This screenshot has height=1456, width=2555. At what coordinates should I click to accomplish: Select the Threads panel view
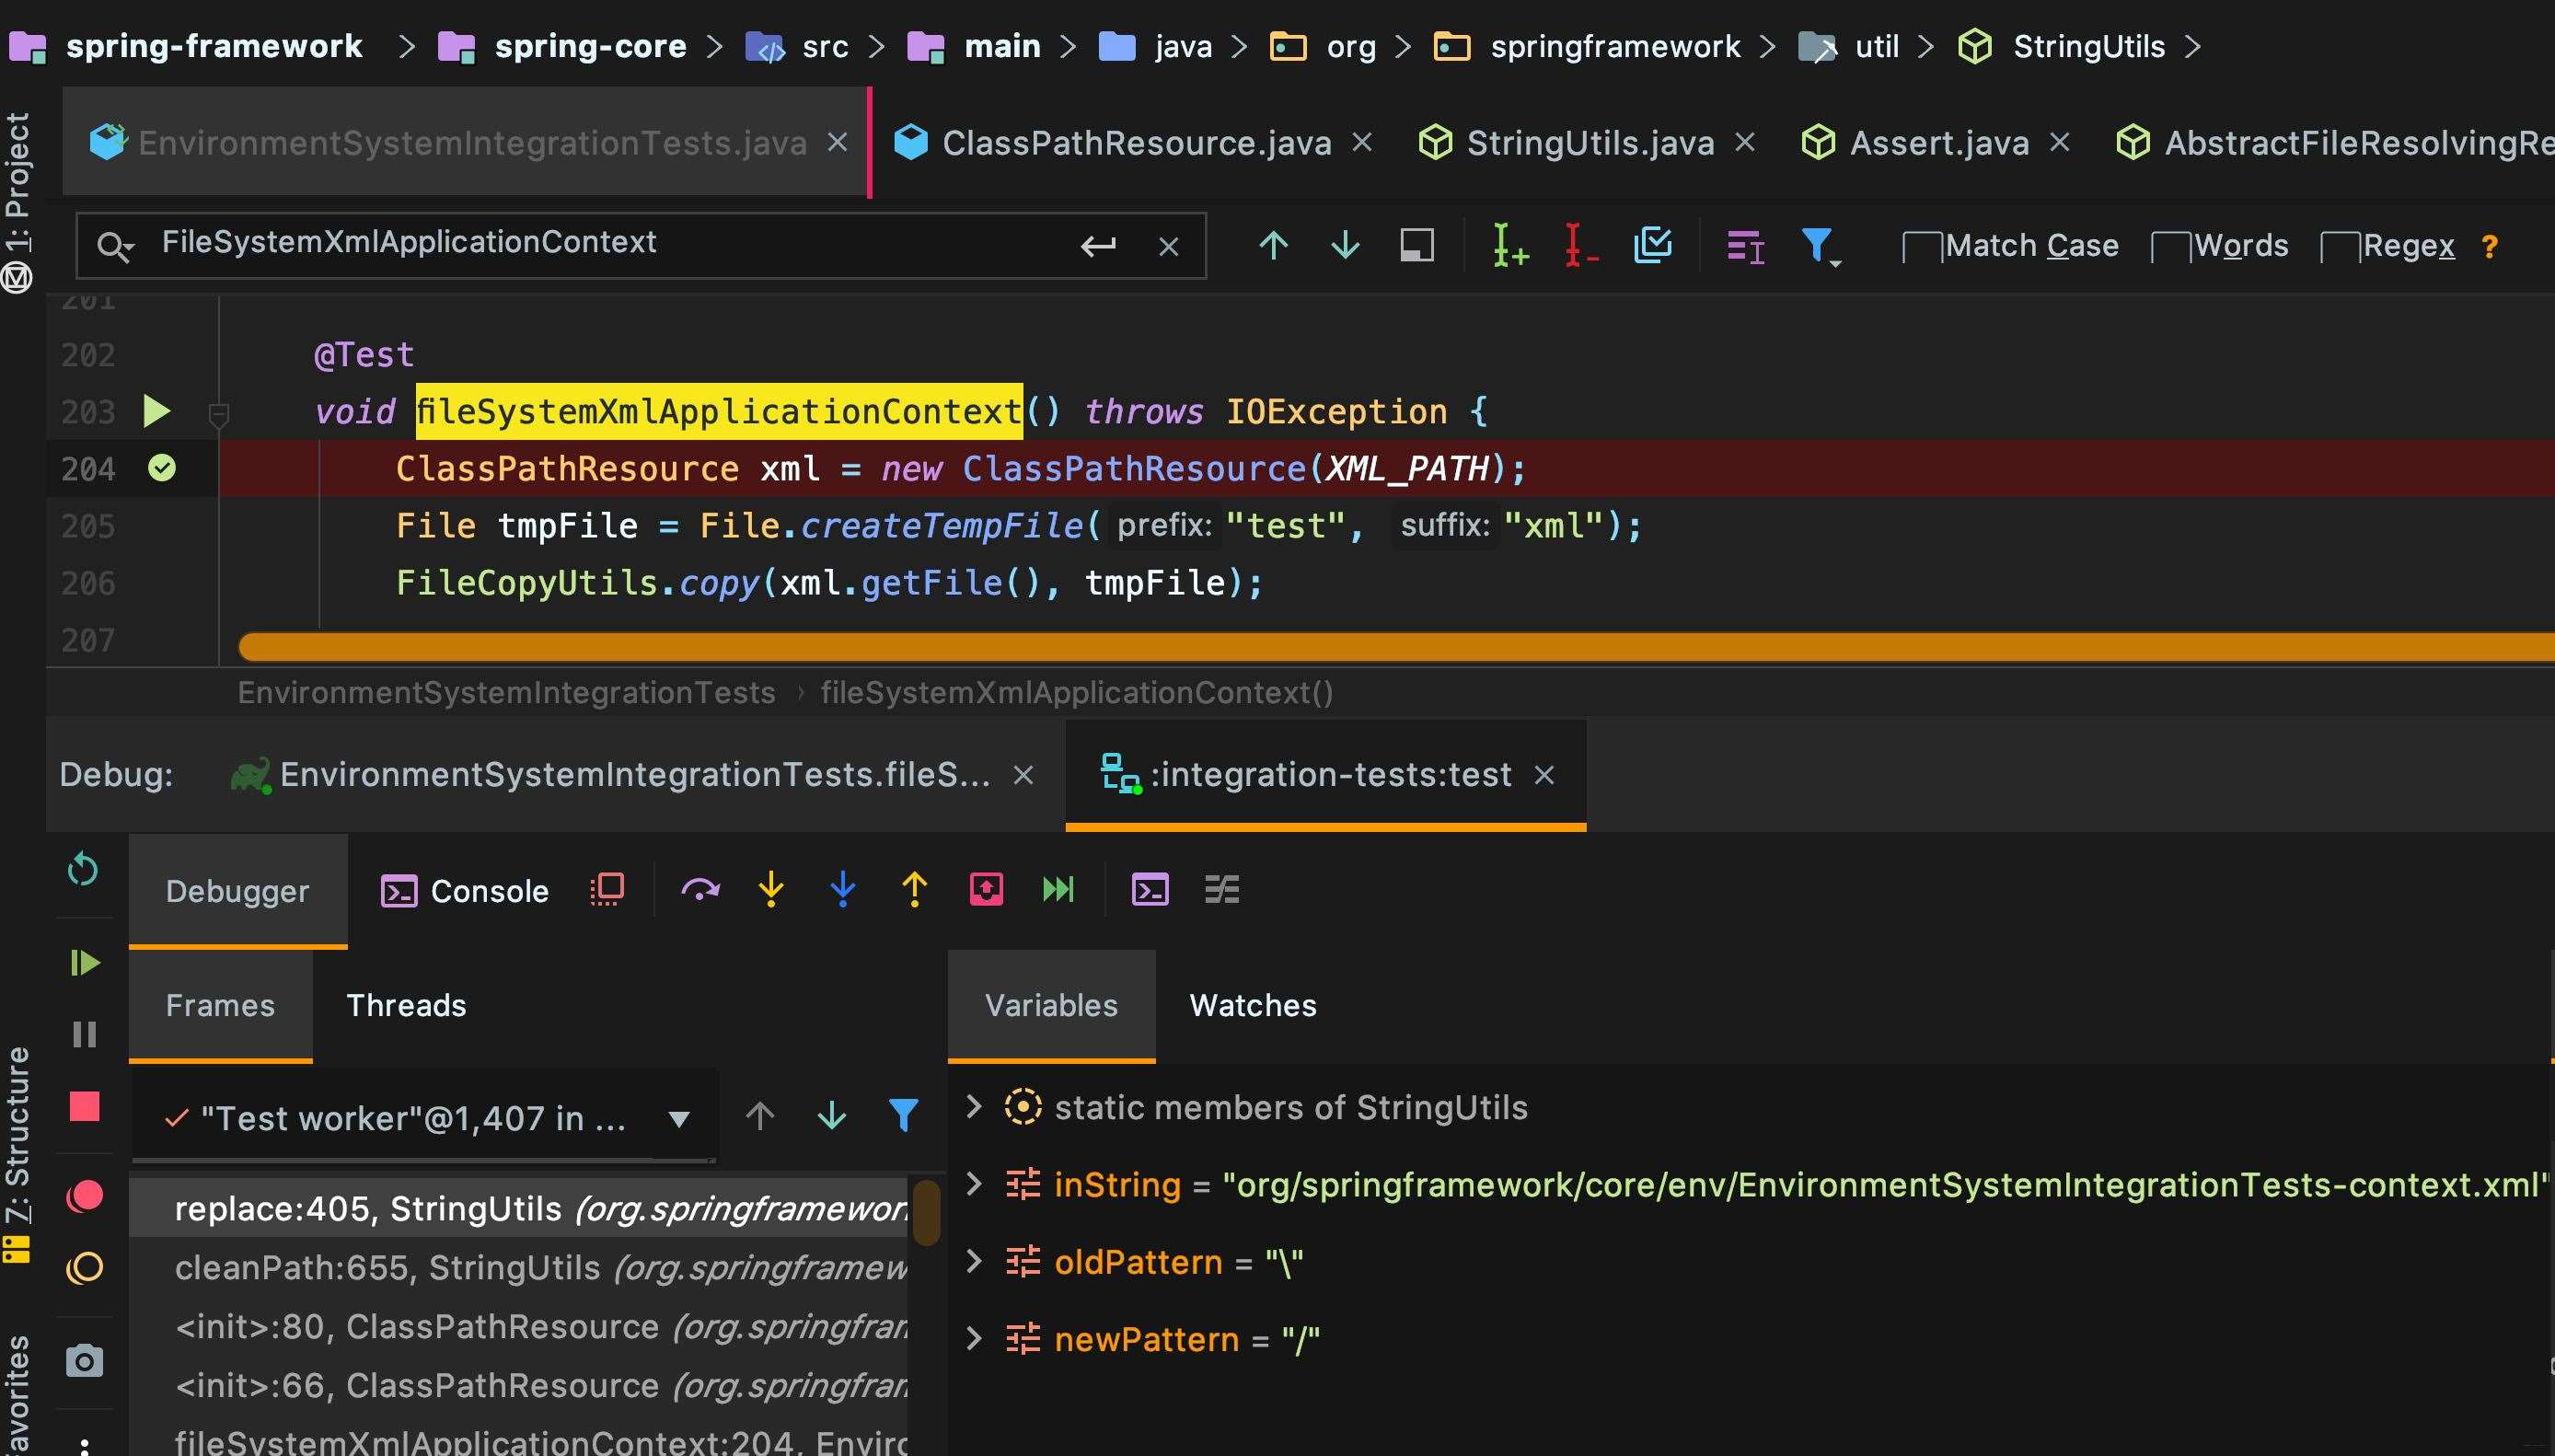pos(405,1003)
